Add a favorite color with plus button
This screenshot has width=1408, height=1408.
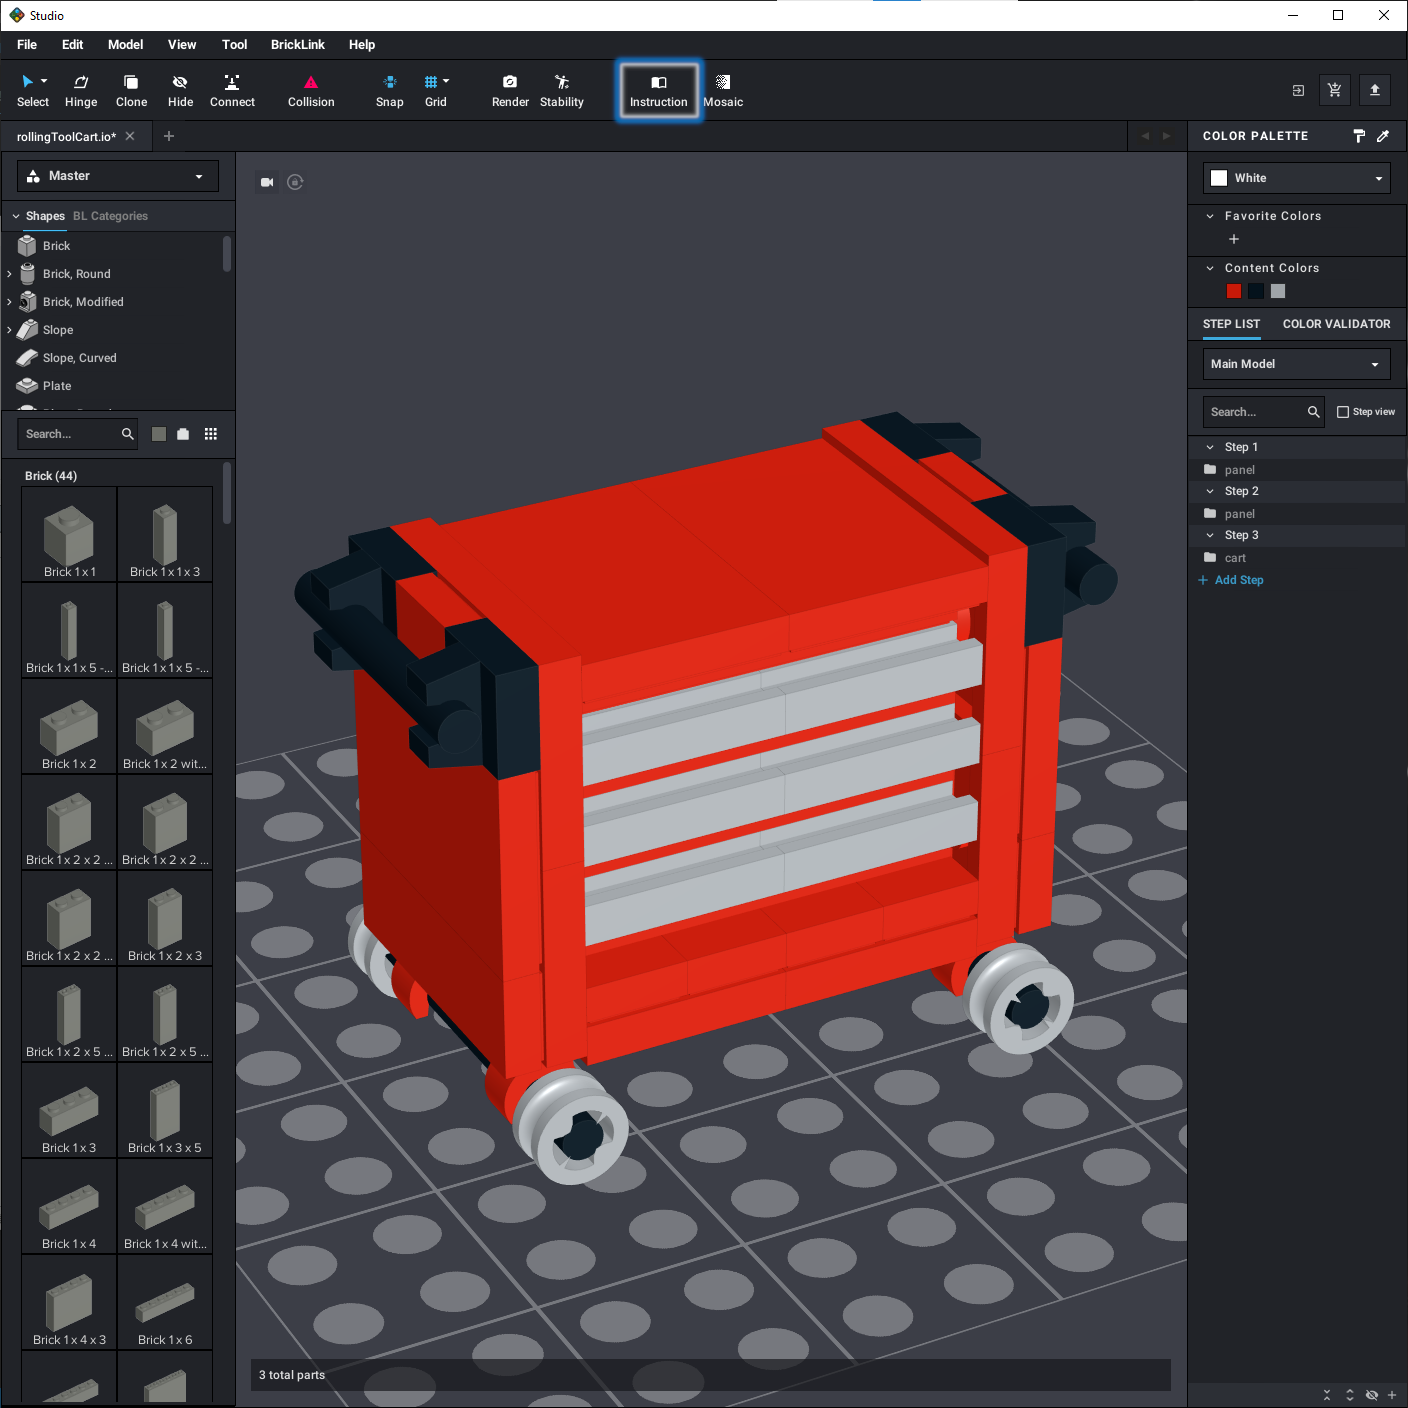tap(1234, 239)
